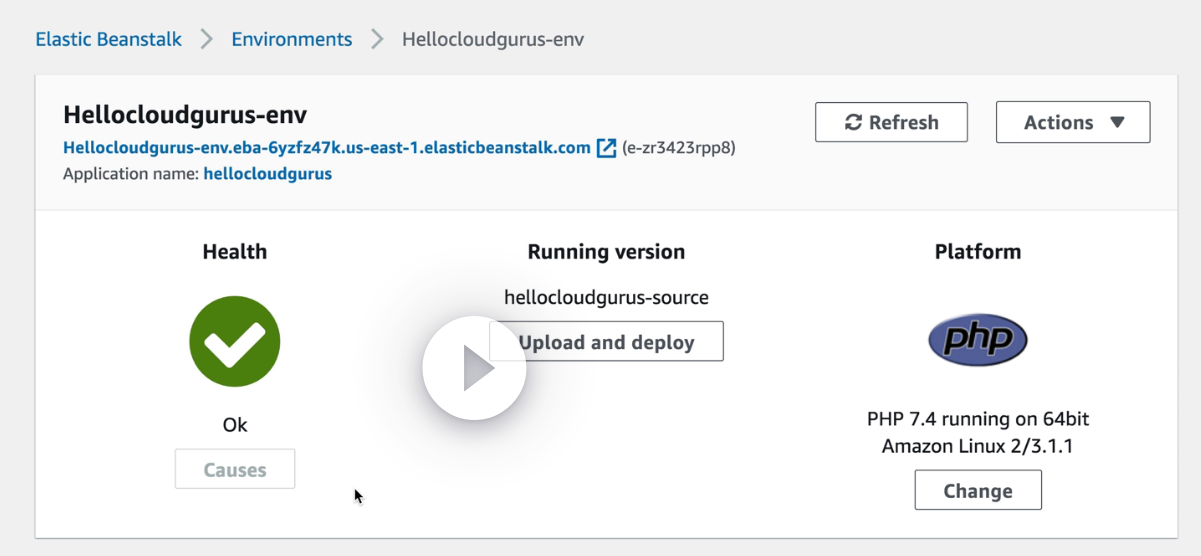This screenshot has width=1201, height=556.
Task: Click the green health checkmark icon
Action: click(x=234, y=342)
